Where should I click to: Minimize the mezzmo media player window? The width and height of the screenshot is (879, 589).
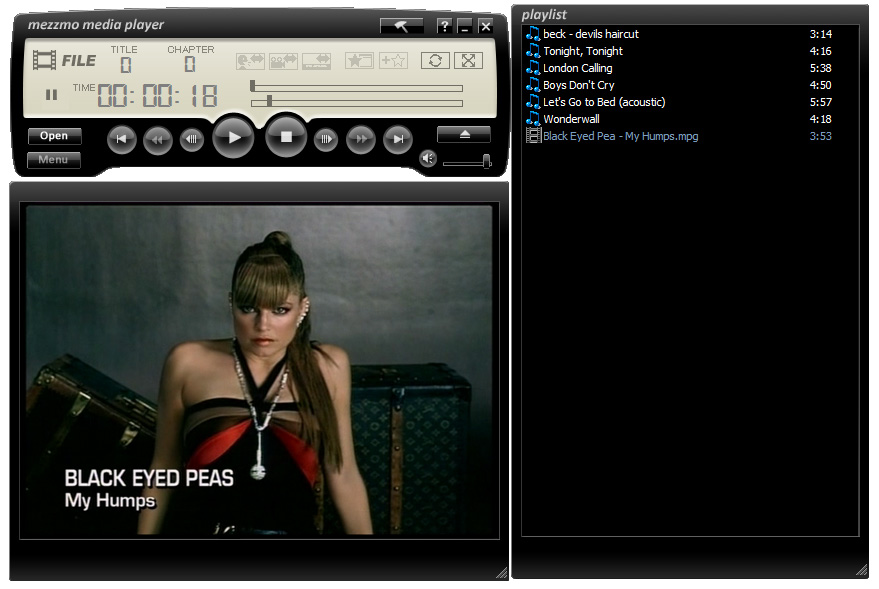465,26
